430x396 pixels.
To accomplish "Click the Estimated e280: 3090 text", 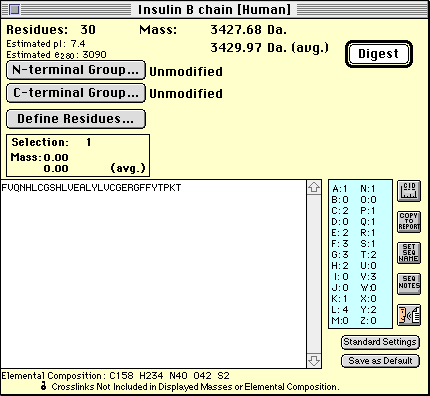I will (56, 55).
